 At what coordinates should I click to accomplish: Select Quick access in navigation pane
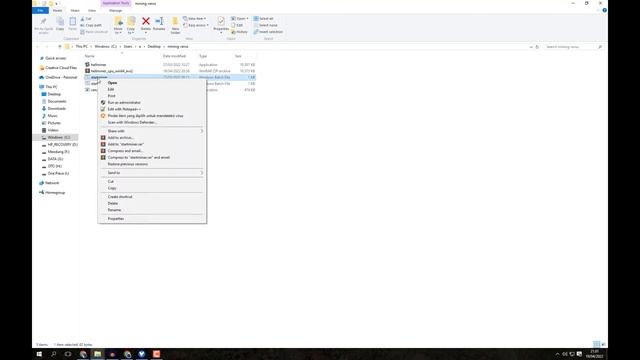[55, 58]
